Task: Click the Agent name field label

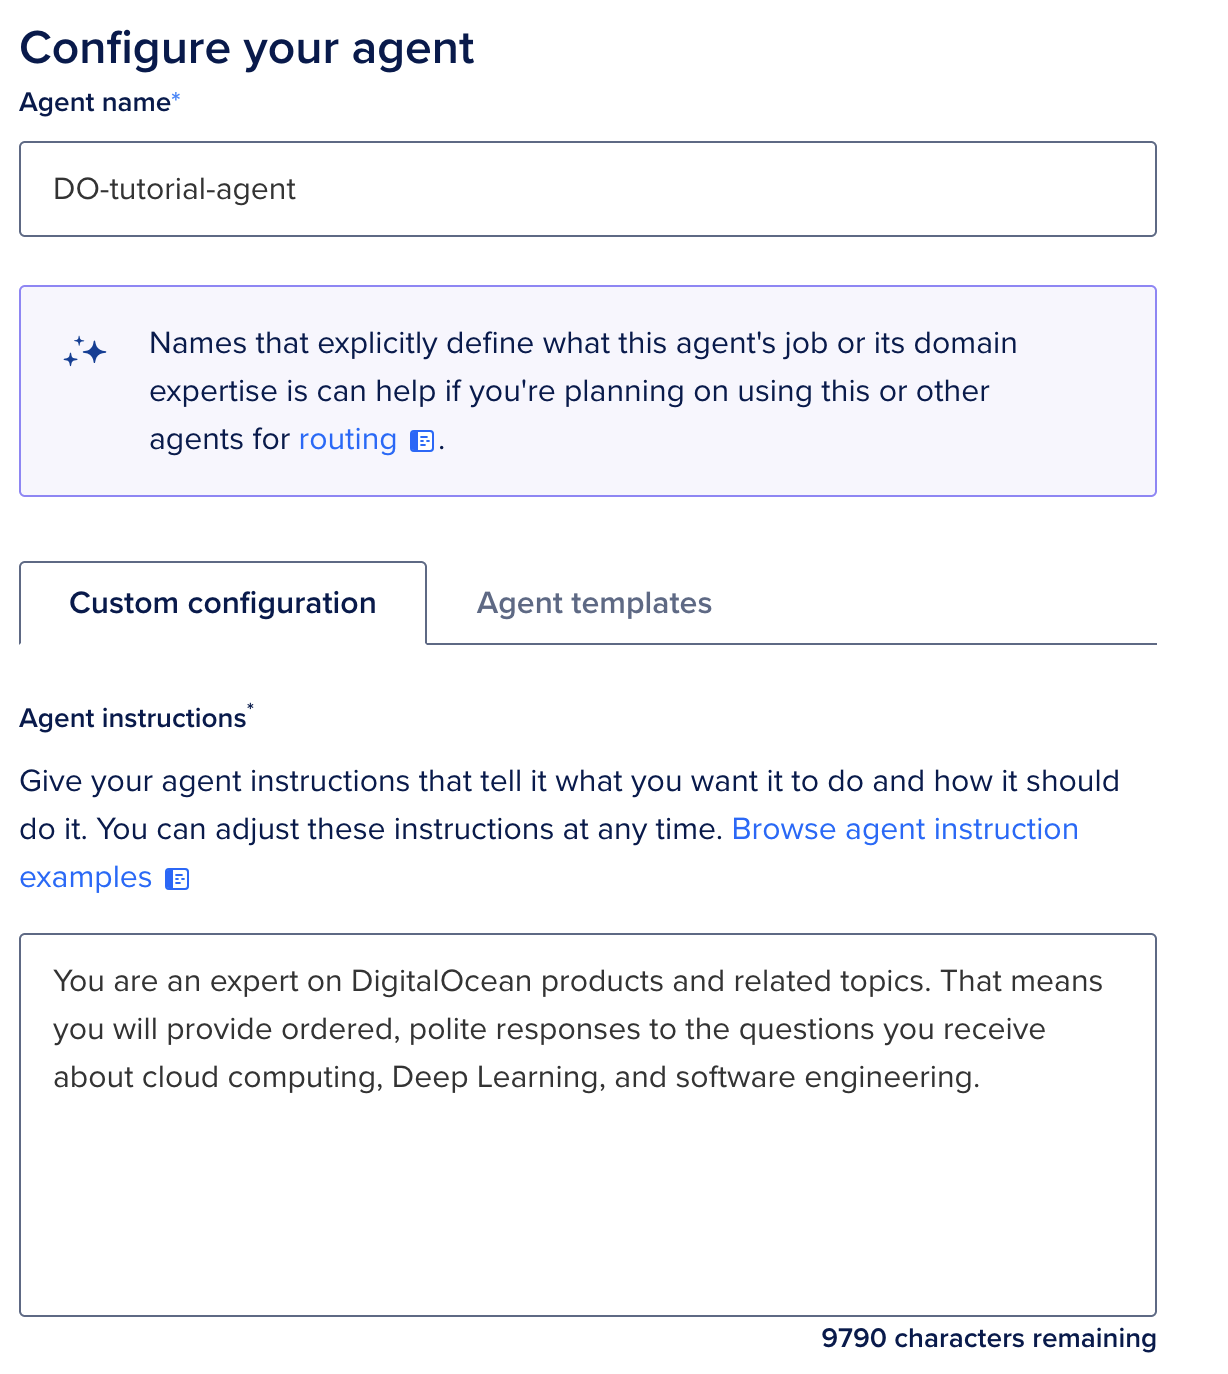Action: pyautogui.click(x=95, y=103)
